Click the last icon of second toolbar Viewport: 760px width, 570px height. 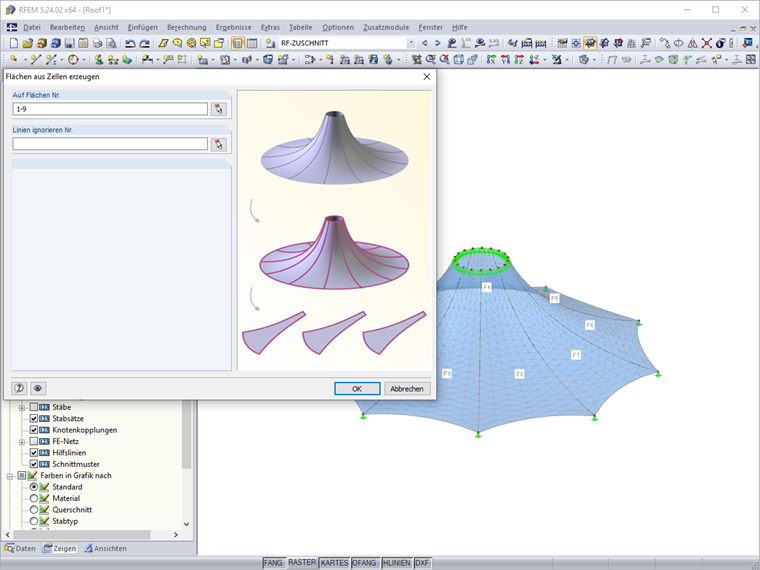coord(750,60)
